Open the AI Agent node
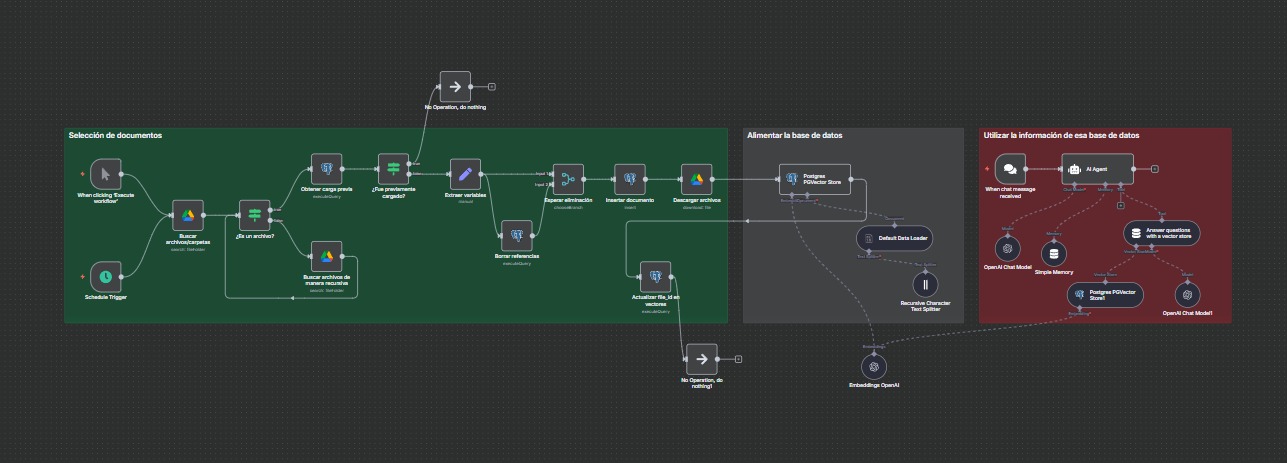Screen dimensions: 1287x463 pos(1097,169)
